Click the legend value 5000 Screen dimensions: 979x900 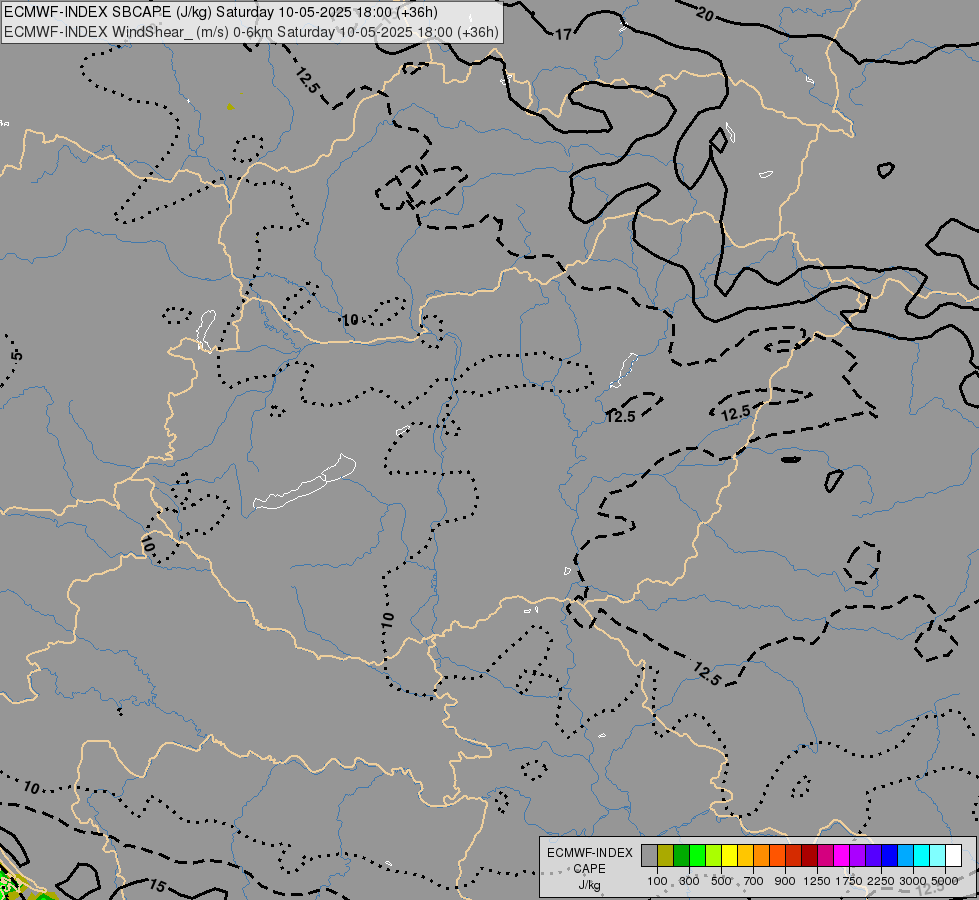coord(945,881)
